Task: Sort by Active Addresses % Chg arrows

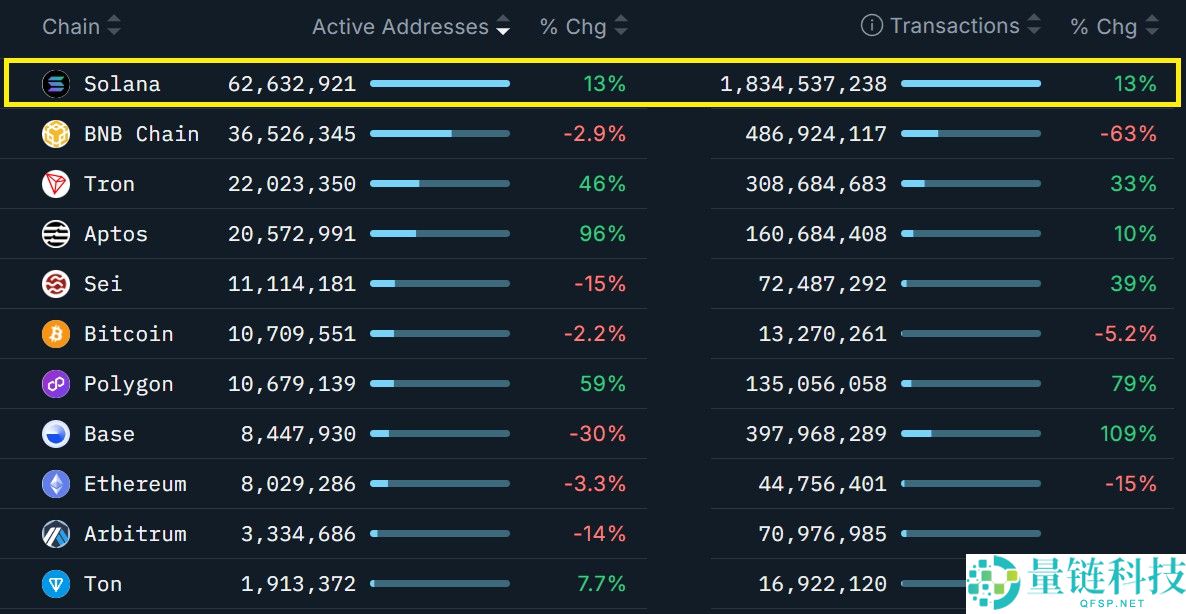Action: [621, 26]
